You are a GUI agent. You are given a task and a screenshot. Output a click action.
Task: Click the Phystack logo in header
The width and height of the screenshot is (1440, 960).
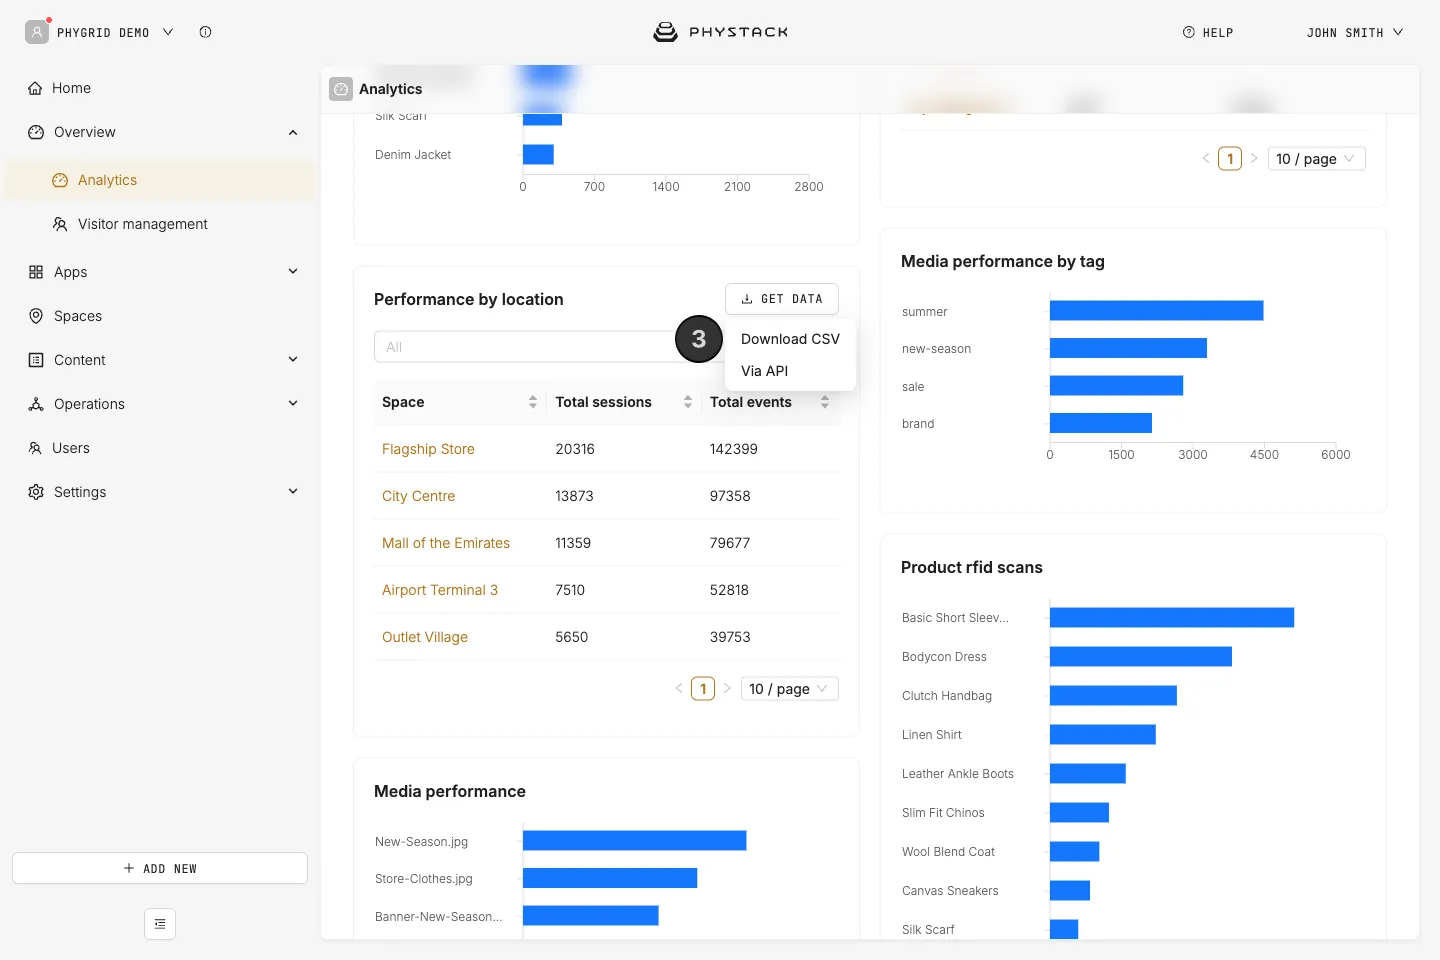click(x=720, y=32)
